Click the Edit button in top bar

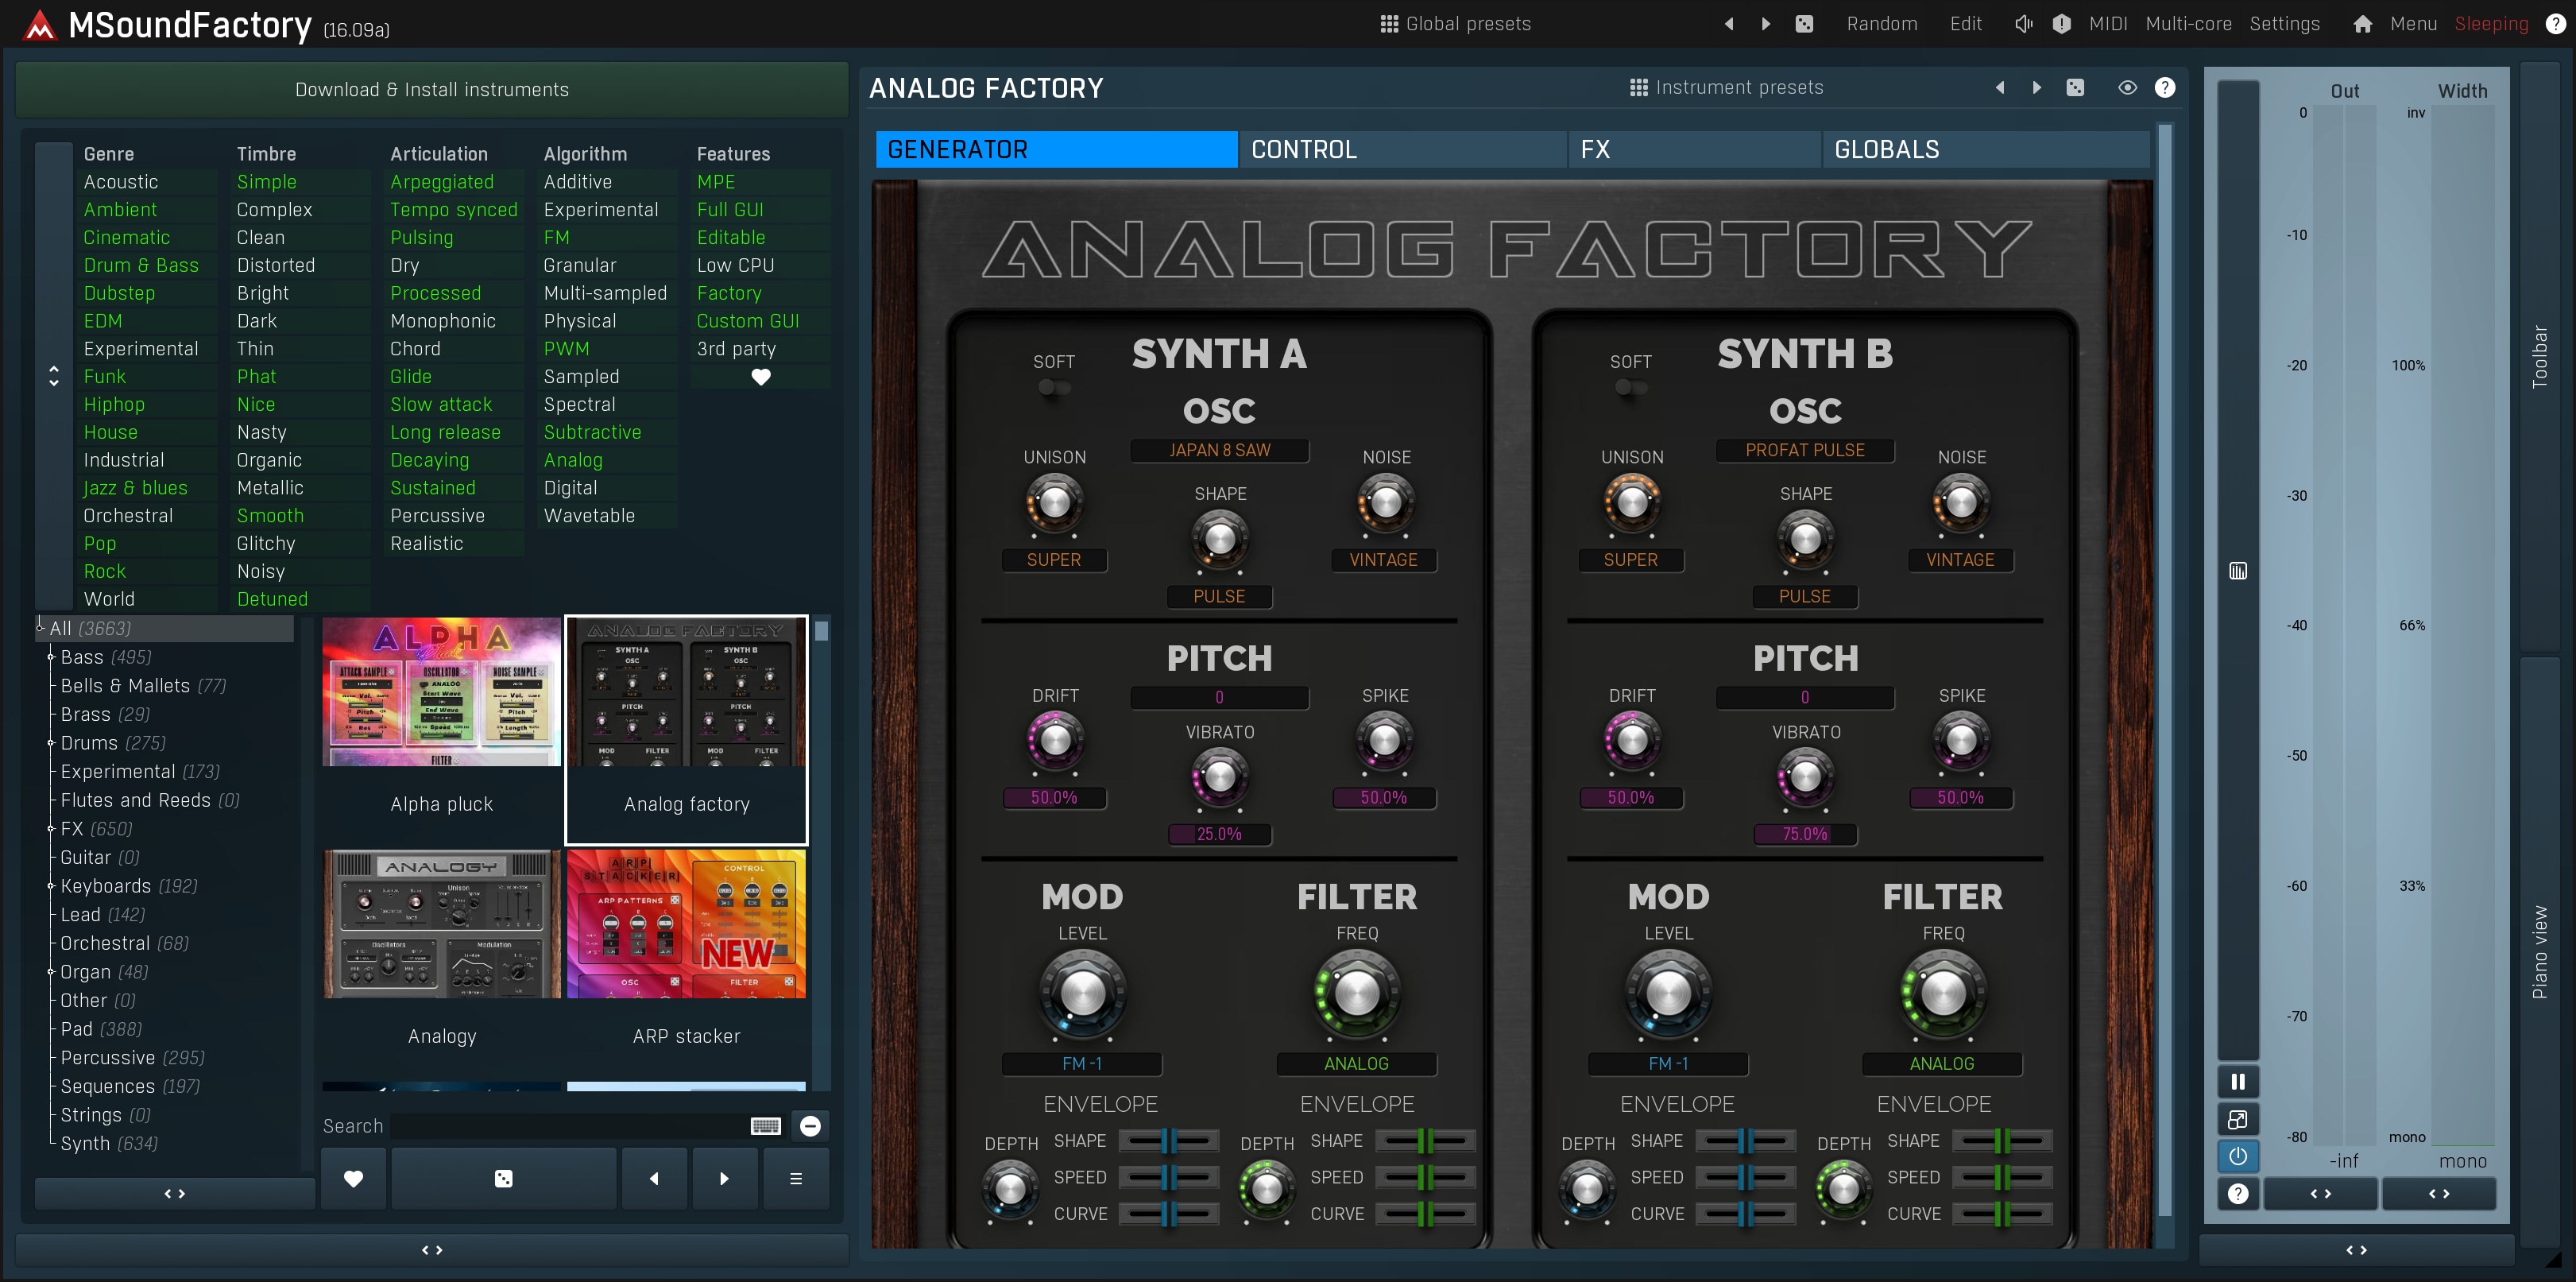pos(1965,24)
